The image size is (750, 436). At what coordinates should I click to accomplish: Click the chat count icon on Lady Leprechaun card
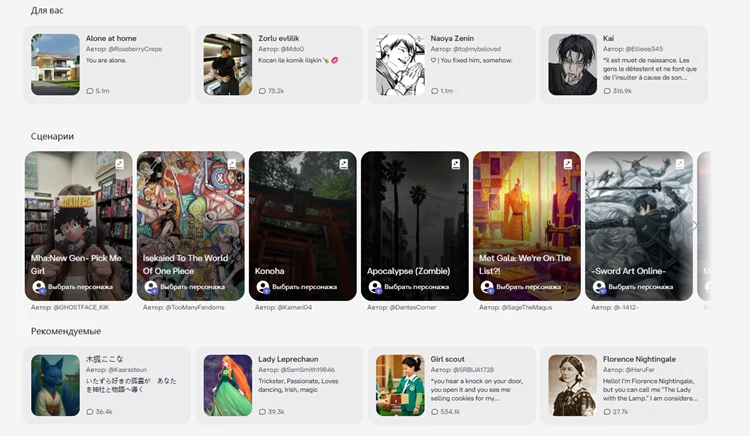coord(262,412)
